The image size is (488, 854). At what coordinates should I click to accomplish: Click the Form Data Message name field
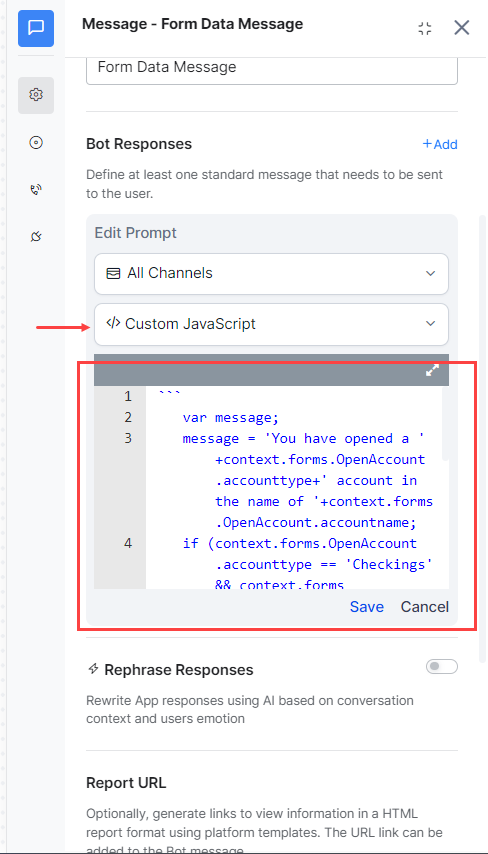pos(272,69)
